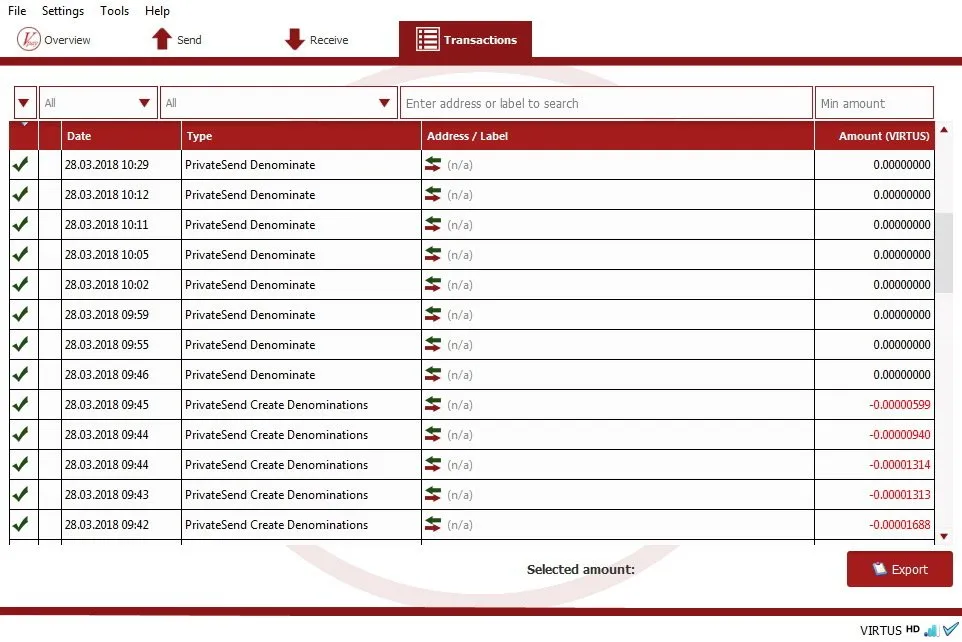Open the Tools menu
The height and width of the screenshot is (642, 962).
pos(115,10)
